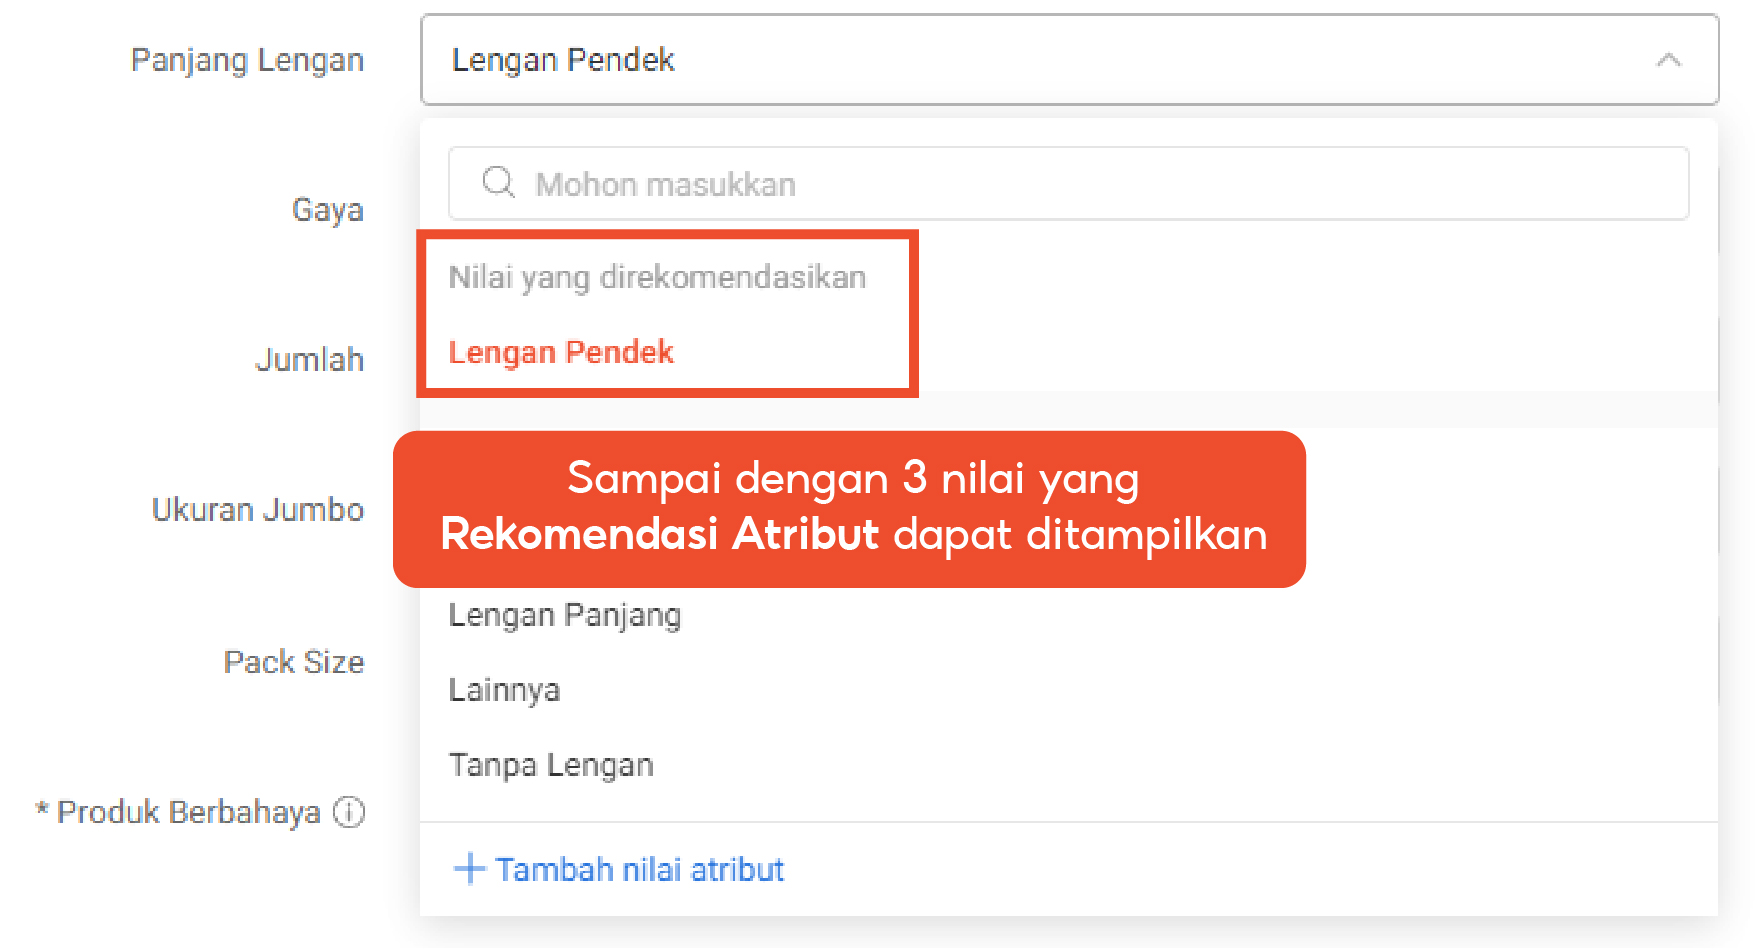1756x949 pixels.
Task: Click the Gaya attribute label
Action: (x=327, y=209)
